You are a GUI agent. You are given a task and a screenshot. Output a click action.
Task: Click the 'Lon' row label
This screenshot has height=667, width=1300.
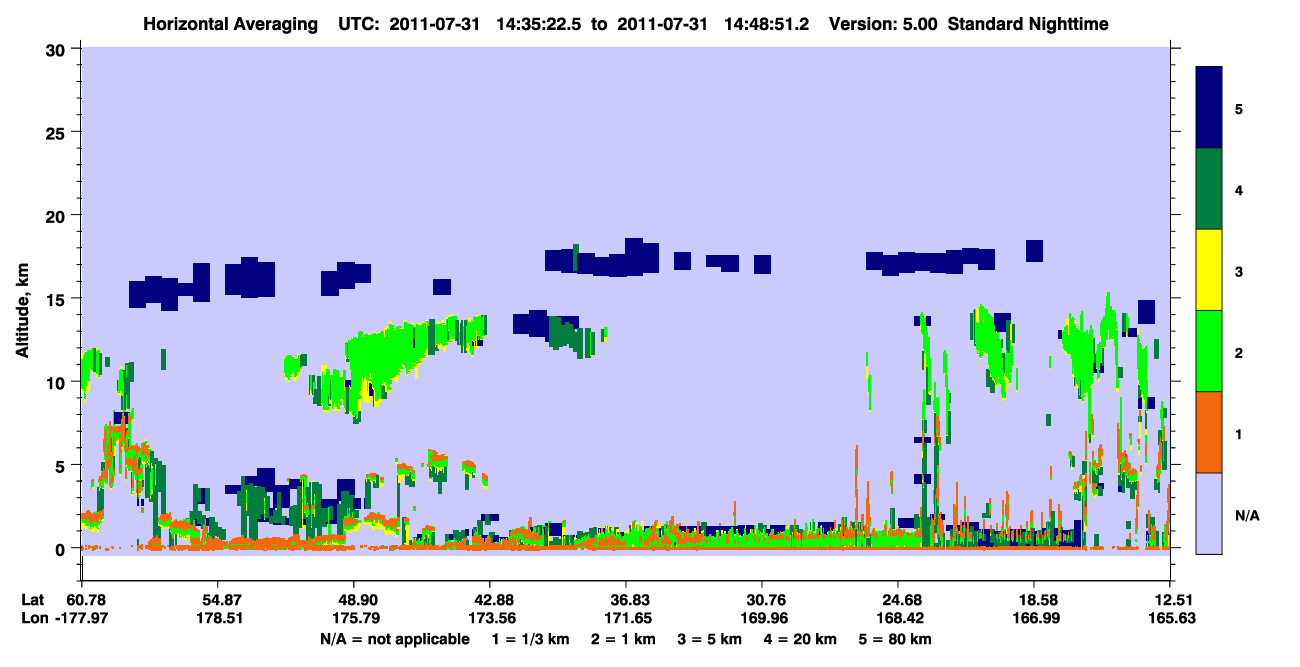click(x=33, y=618)
